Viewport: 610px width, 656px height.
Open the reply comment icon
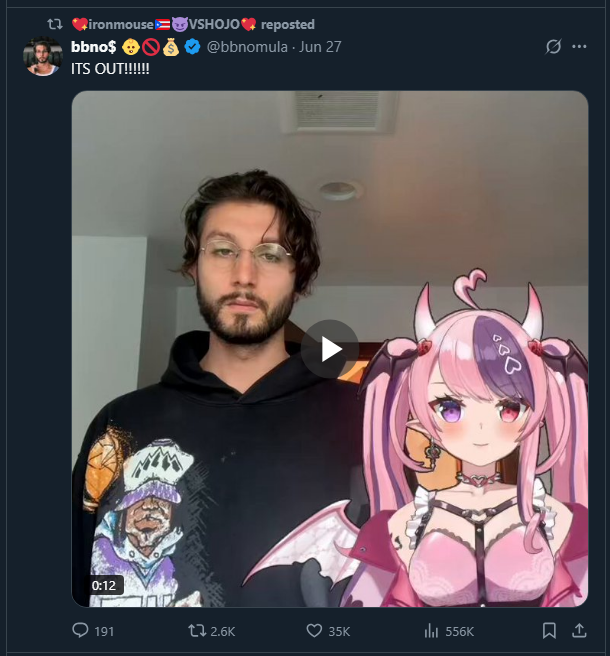(80, 630)
